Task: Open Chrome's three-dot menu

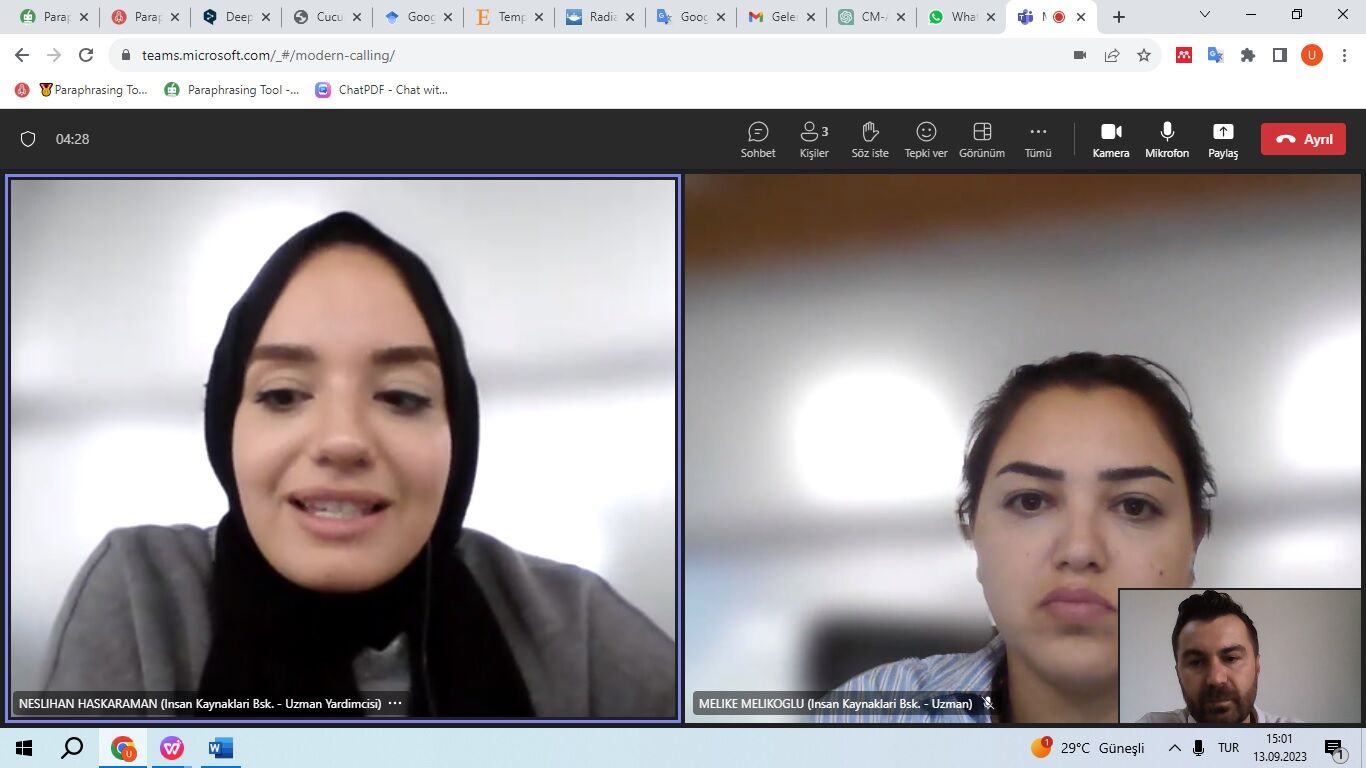Action: pos(1344,55)
